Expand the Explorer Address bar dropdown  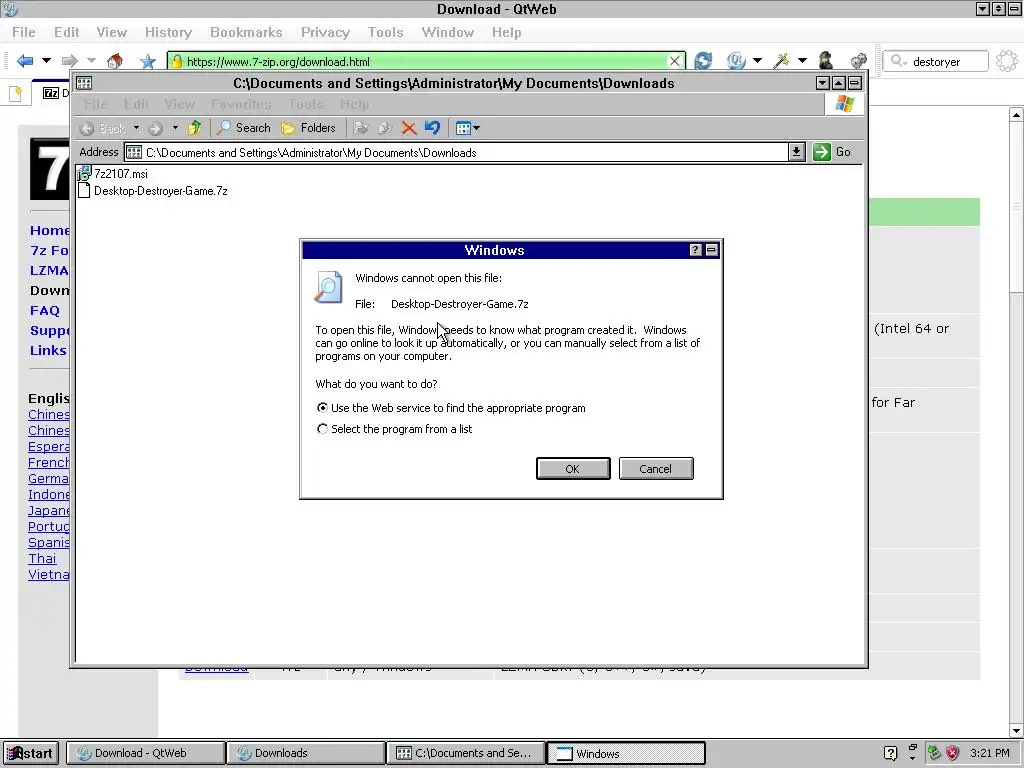pyautogui.click(x=796, y=152)
